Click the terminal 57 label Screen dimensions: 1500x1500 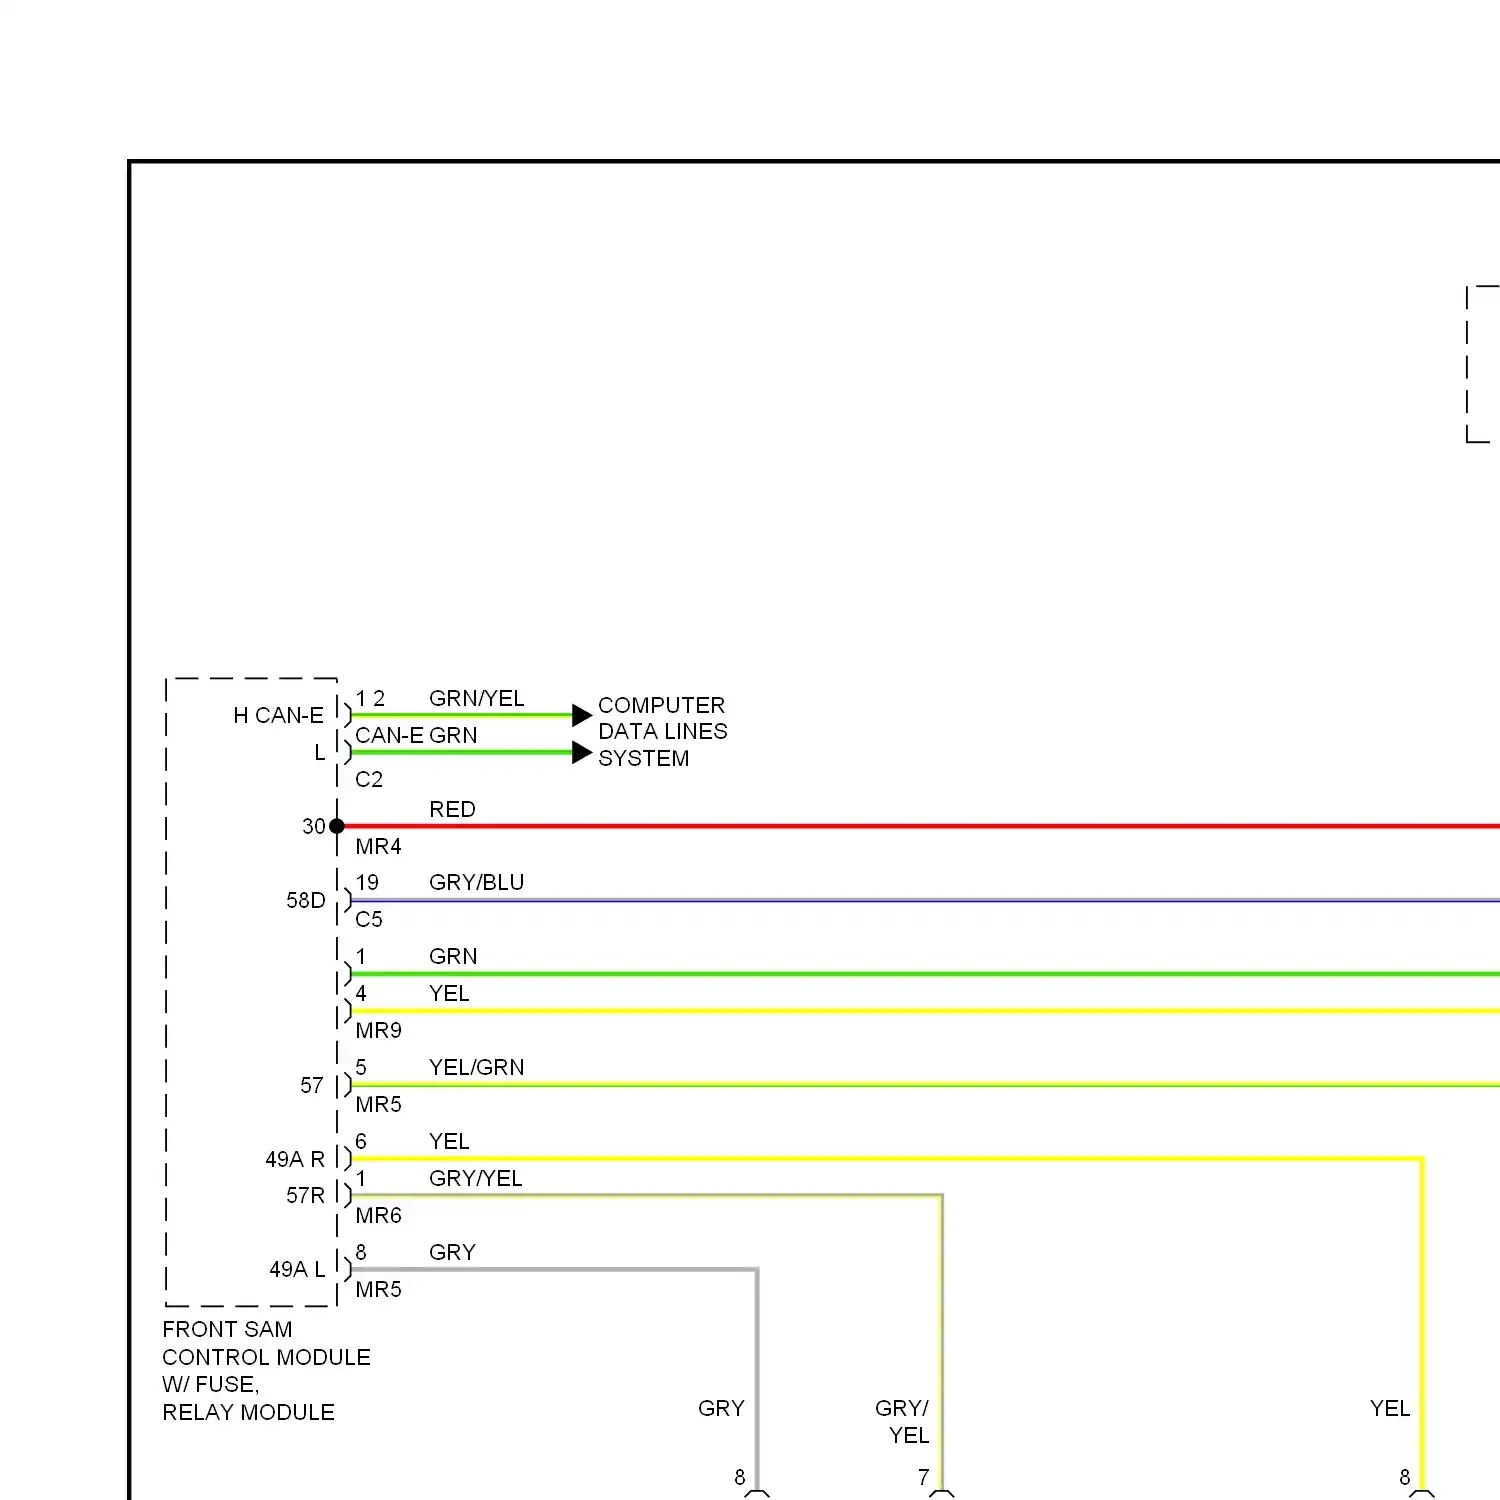[312, 1085]
